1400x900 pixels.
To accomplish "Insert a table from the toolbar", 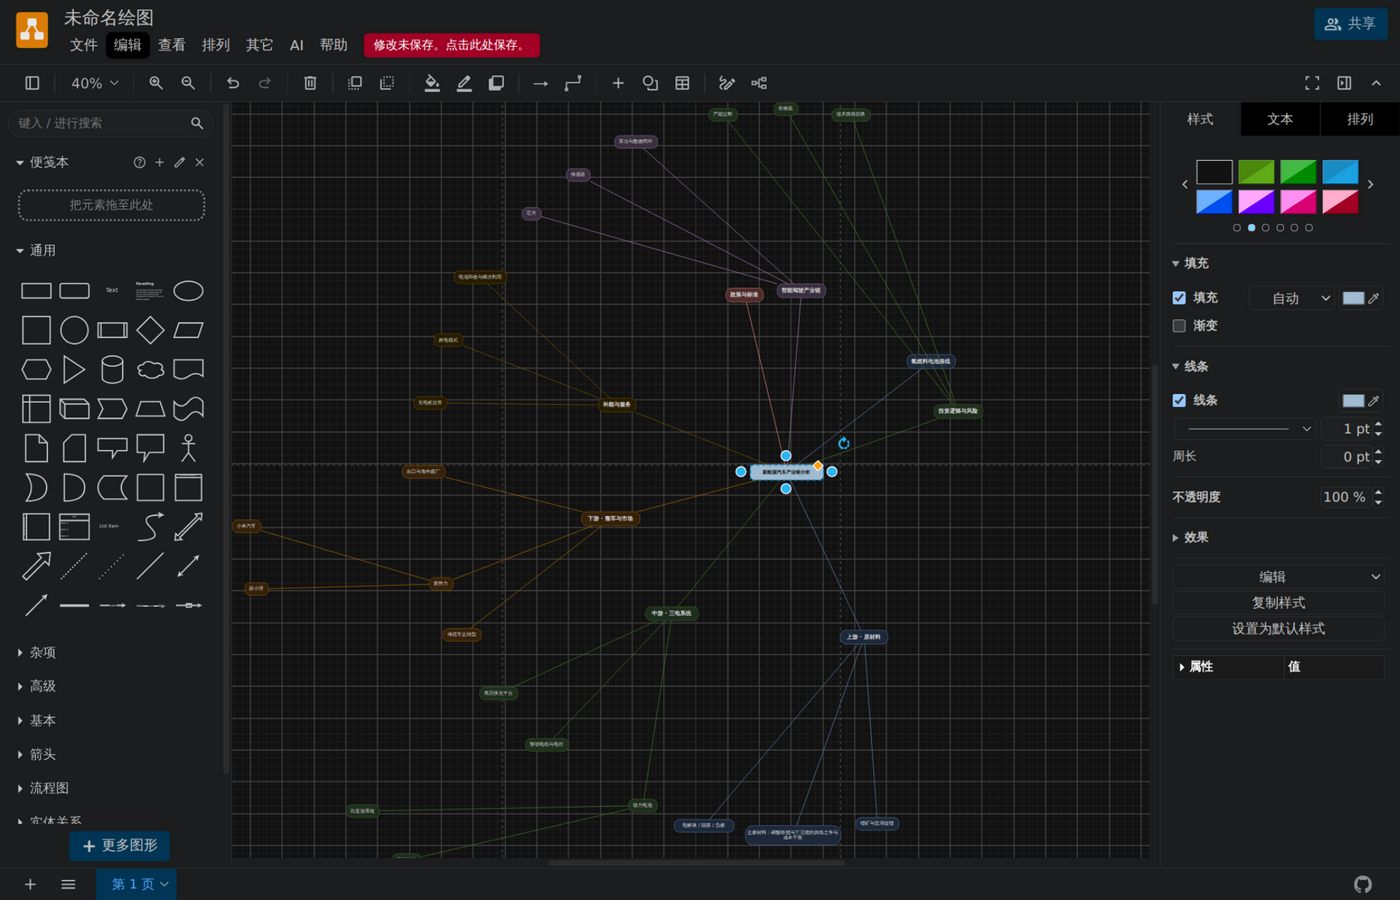I will tap(682, 83).
